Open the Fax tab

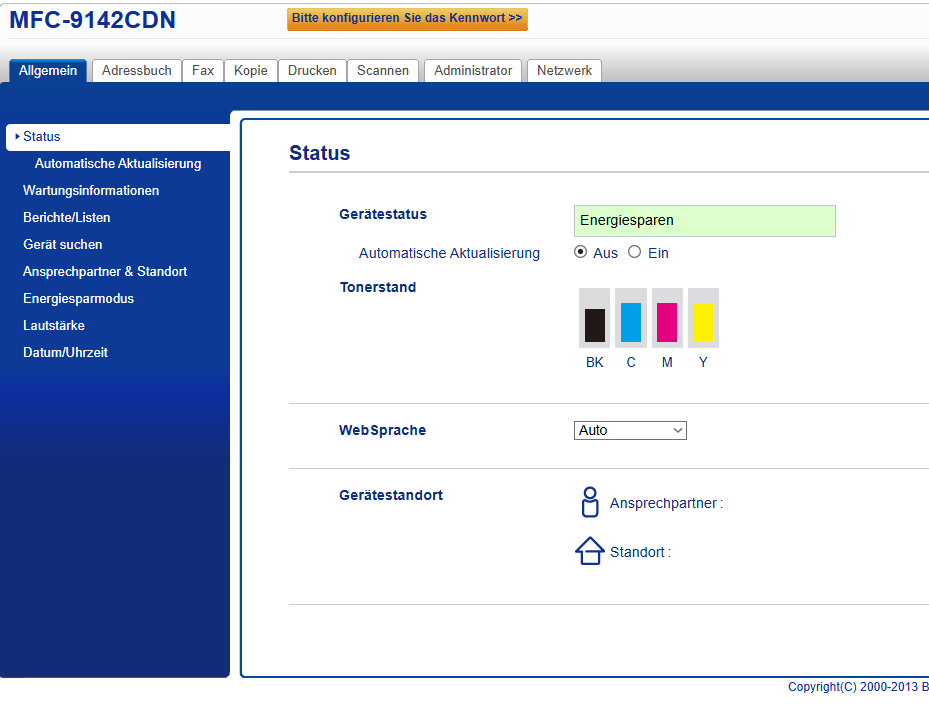point(203,70)
